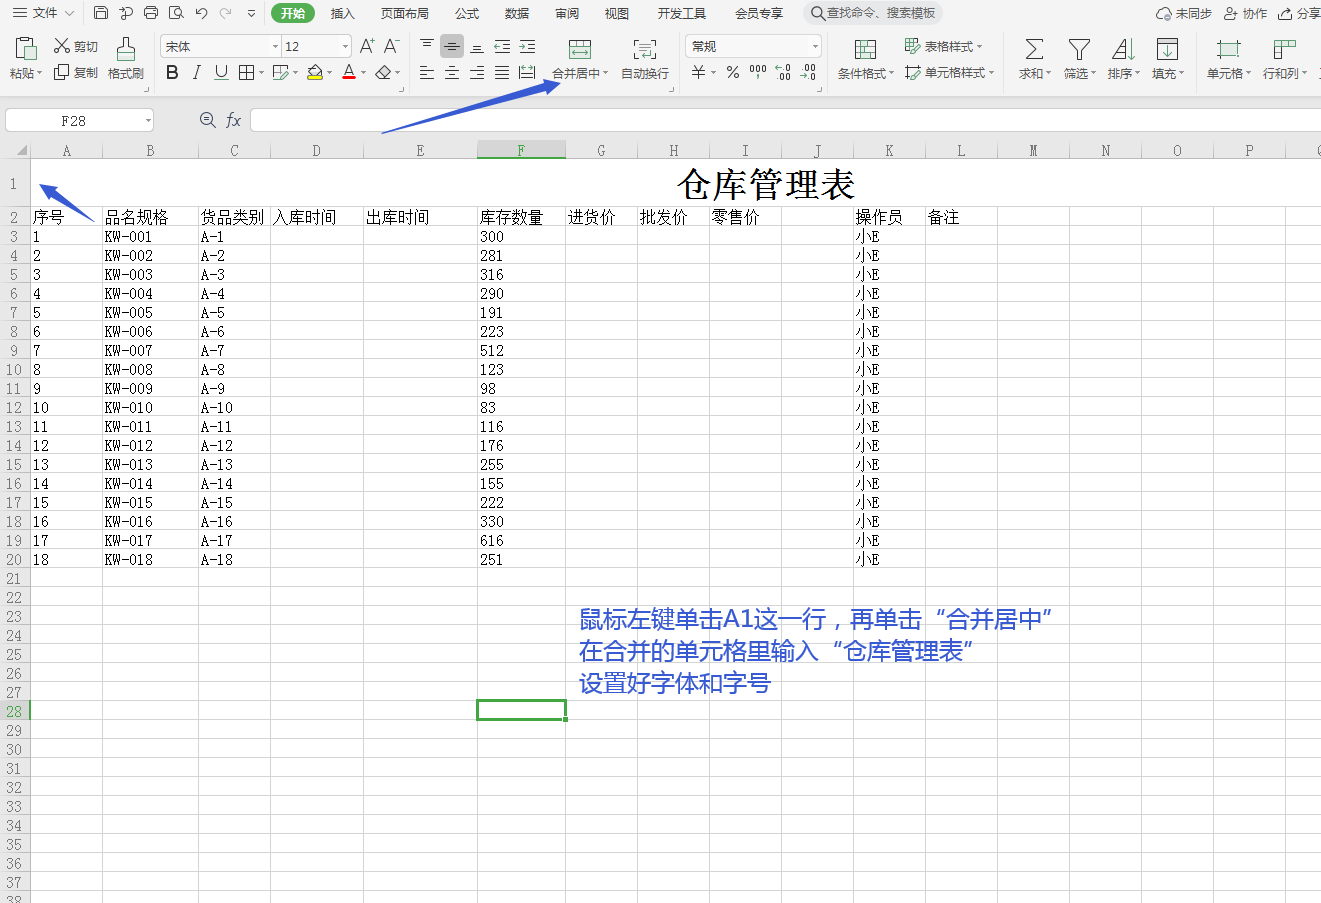The width and height of the screenshot is (1321, 903).
Task: Apply cell borders icon
Action: (246, 73)
